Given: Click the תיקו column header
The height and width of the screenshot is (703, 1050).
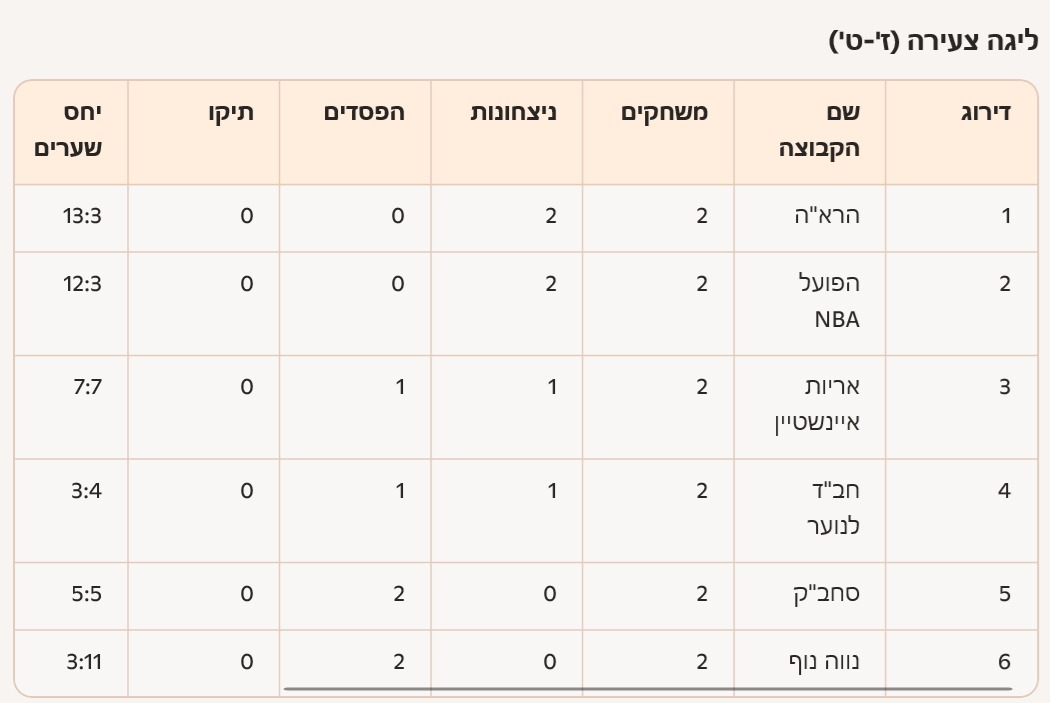Looking at the screenshot, I should pyautogui.click(x=230, y=112).
